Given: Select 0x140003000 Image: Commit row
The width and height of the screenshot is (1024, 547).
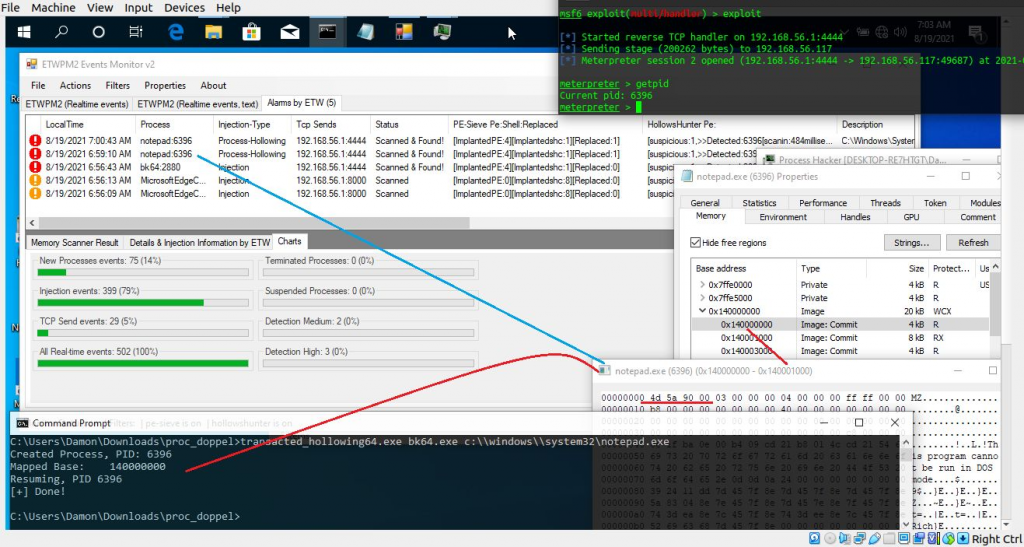Looking at the screenshot, I should (841, 351).
